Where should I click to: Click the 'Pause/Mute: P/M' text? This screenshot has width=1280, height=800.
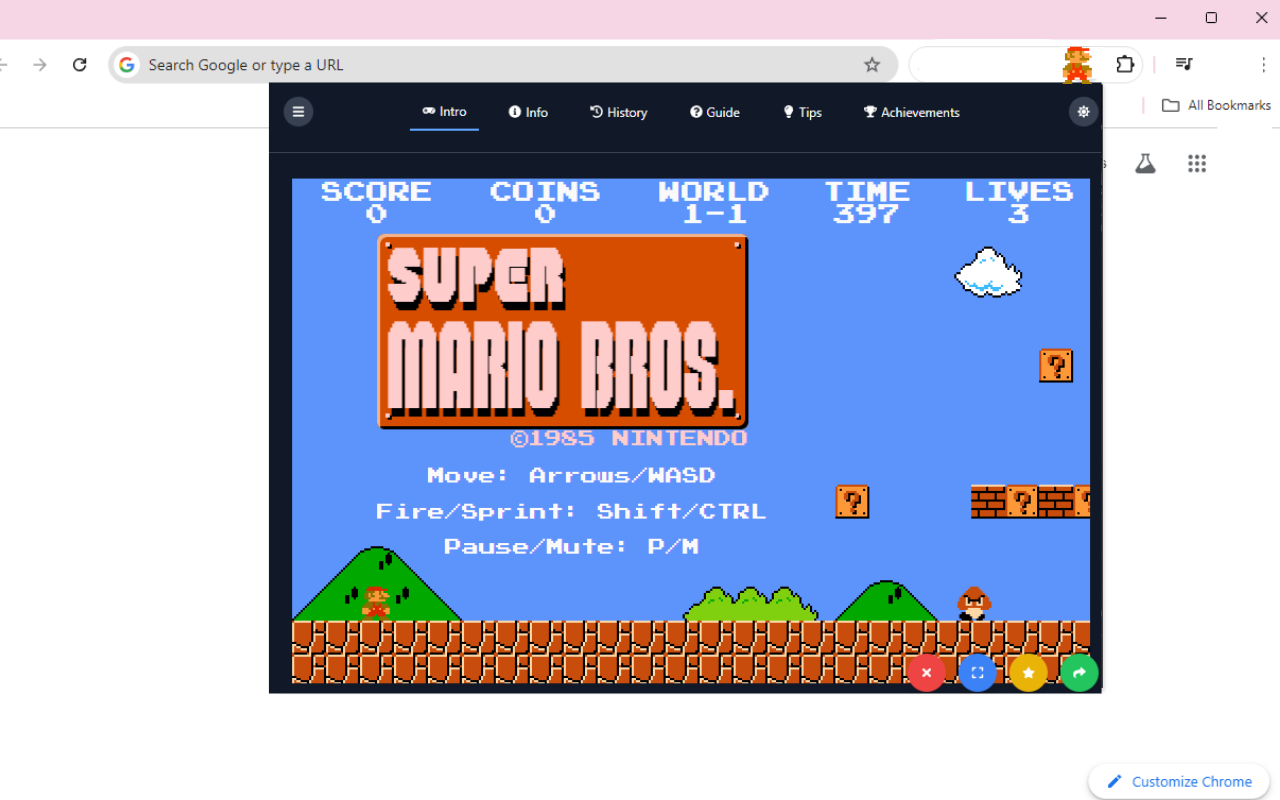point(571,546)
